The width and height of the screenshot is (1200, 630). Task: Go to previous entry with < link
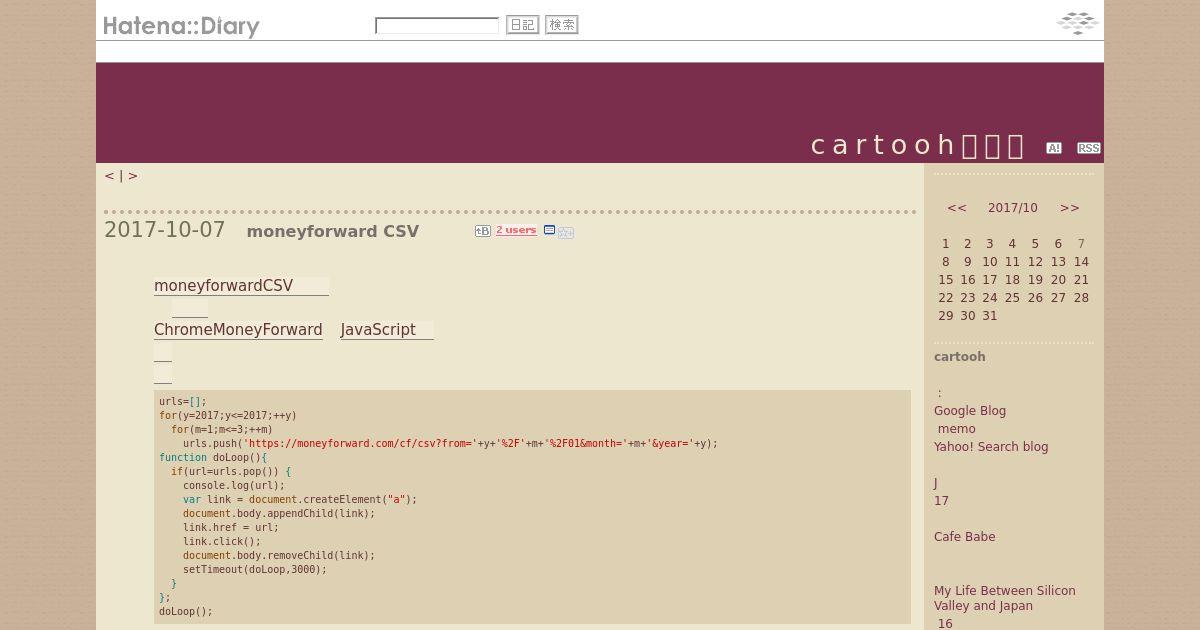click(x=109, y=176)
